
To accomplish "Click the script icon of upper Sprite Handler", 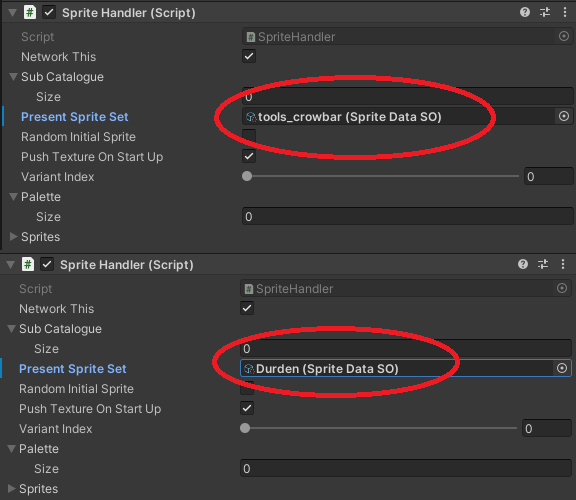I will (30, 12).
